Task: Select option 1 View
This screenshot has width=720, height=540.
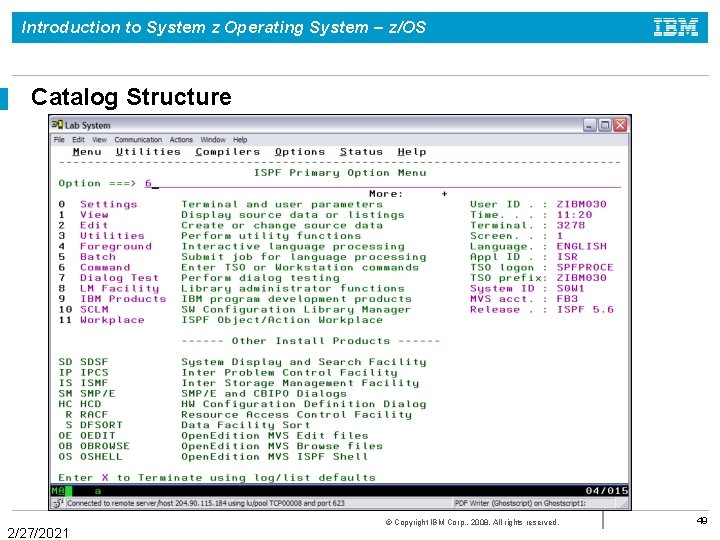Action: 84,215
